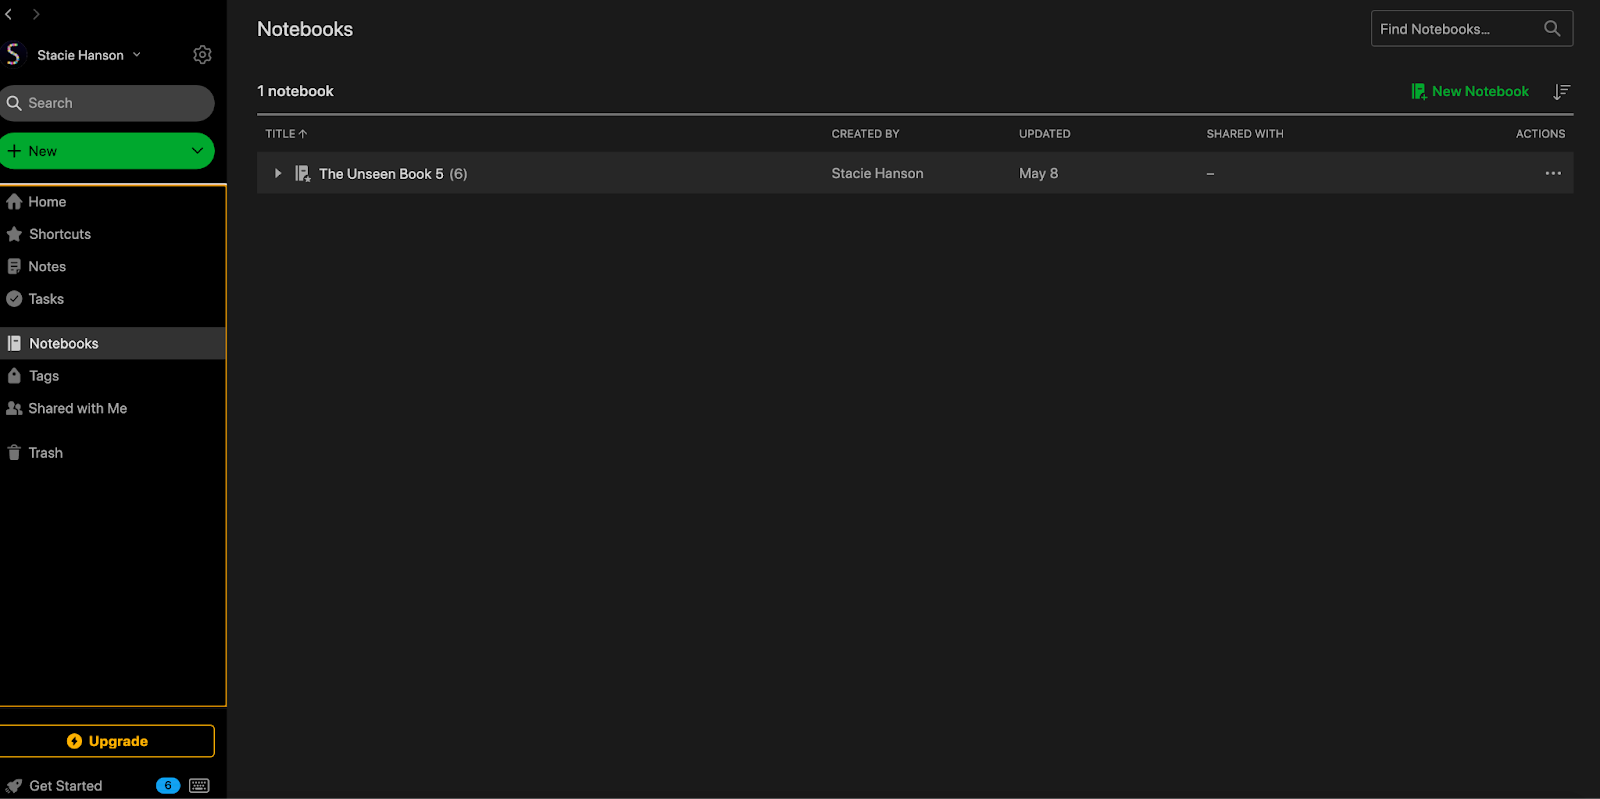Open Home in the sidebar
The height and width of the screenshot is (799, 1600).
click(x=113, y=202)
